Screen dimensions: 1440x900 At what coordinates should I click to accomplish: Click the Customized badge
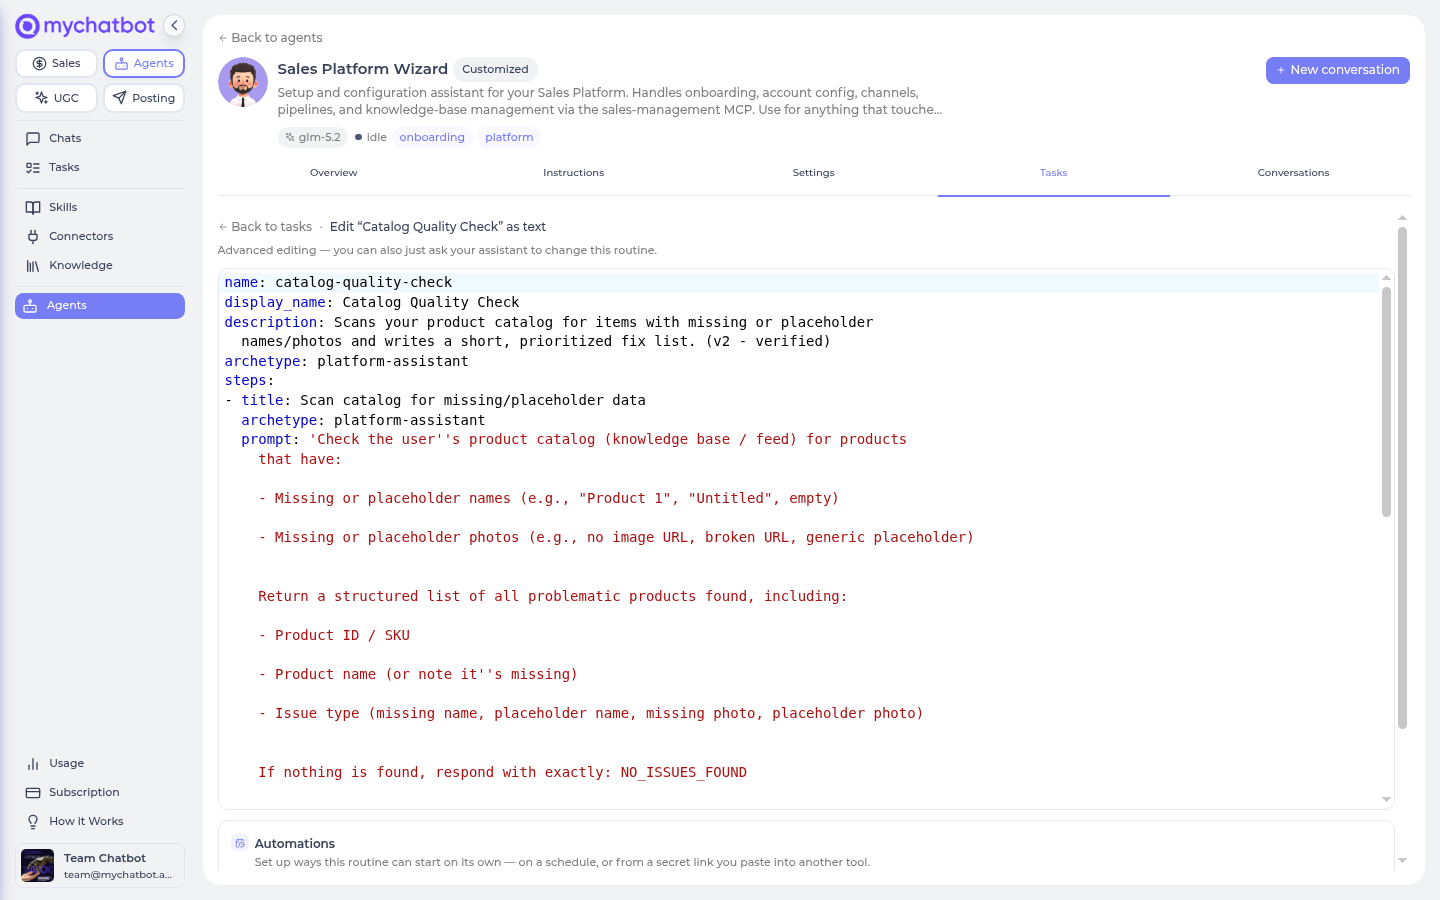(495, 69)
